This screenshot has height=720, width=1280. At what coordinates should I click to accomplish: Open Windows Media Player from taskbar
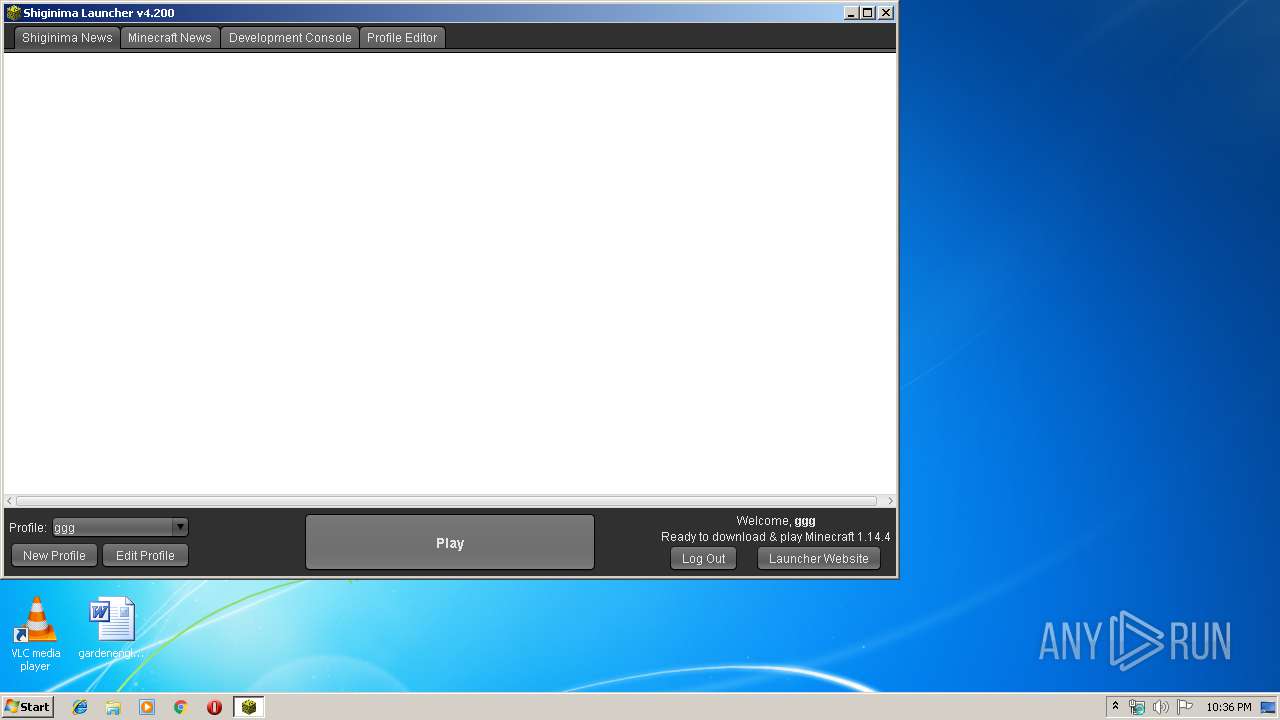(147, 707)
